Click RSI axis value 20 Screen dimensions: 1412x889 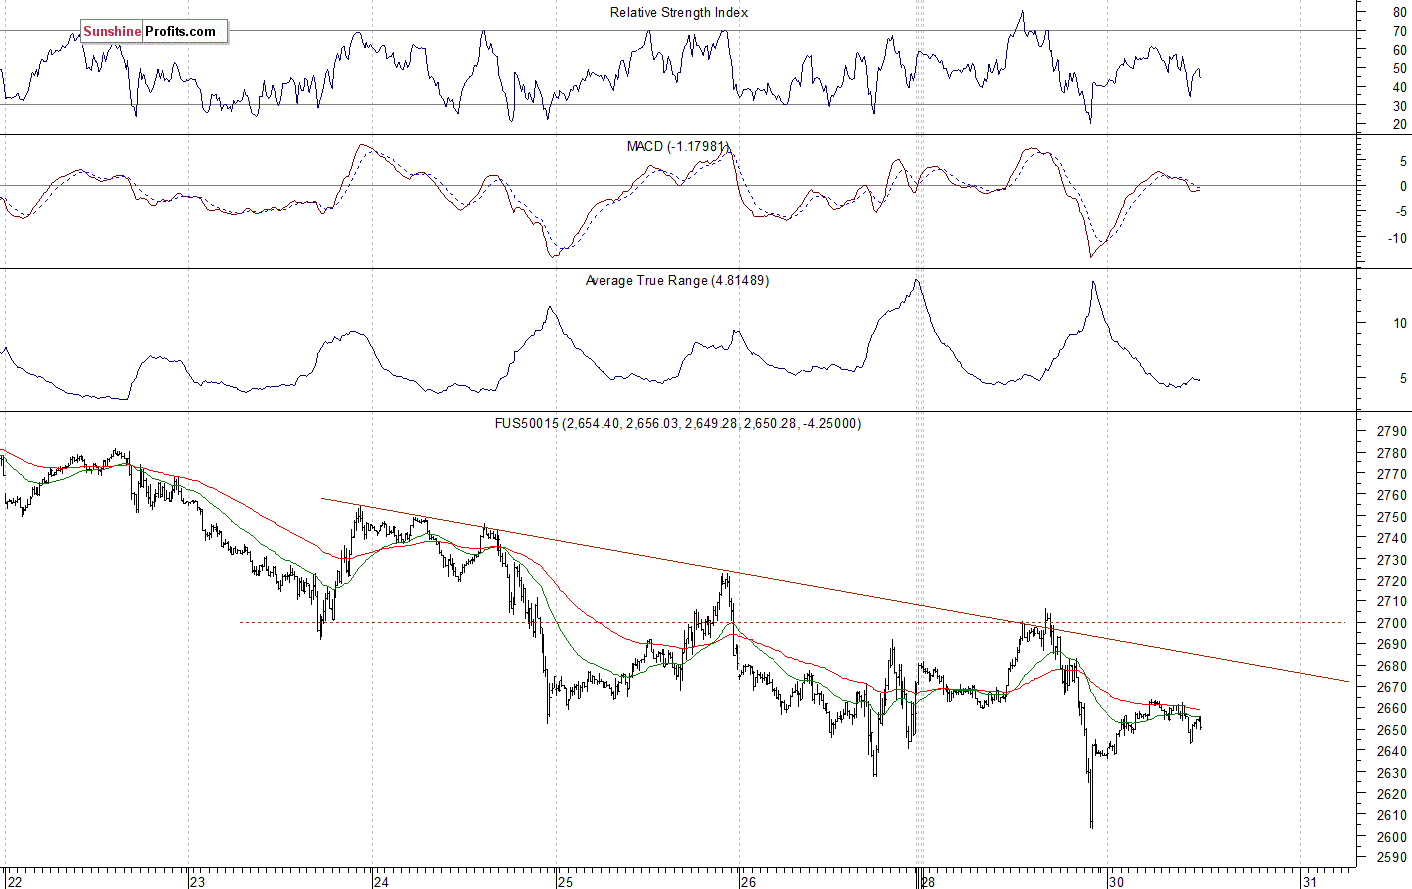[x=1399, y=125]
